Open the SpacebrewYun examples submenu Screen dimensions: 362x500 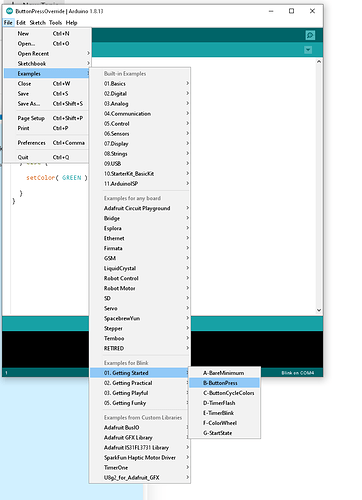pyautogui.click(x=140, y=318)
